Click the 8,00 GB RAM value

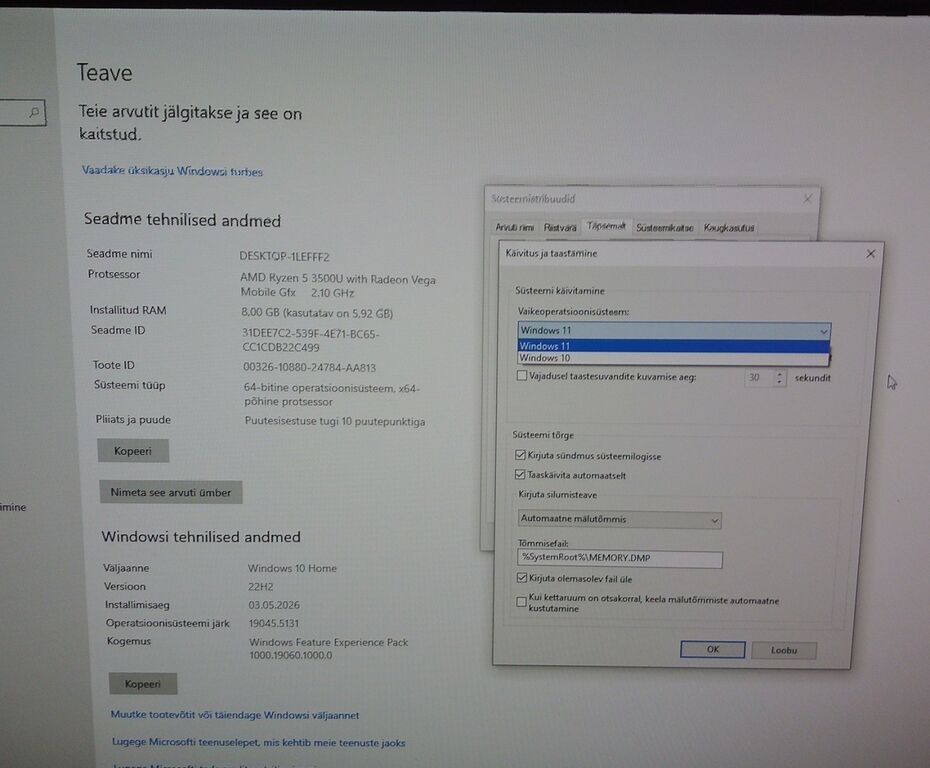(x=317, y=313)
